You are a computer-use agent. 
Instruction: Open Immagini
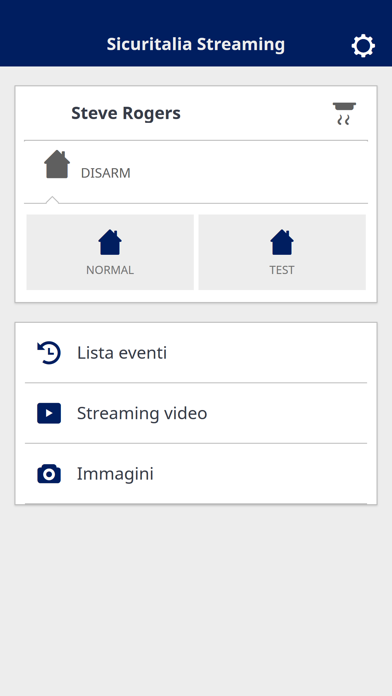pos(196,474)
